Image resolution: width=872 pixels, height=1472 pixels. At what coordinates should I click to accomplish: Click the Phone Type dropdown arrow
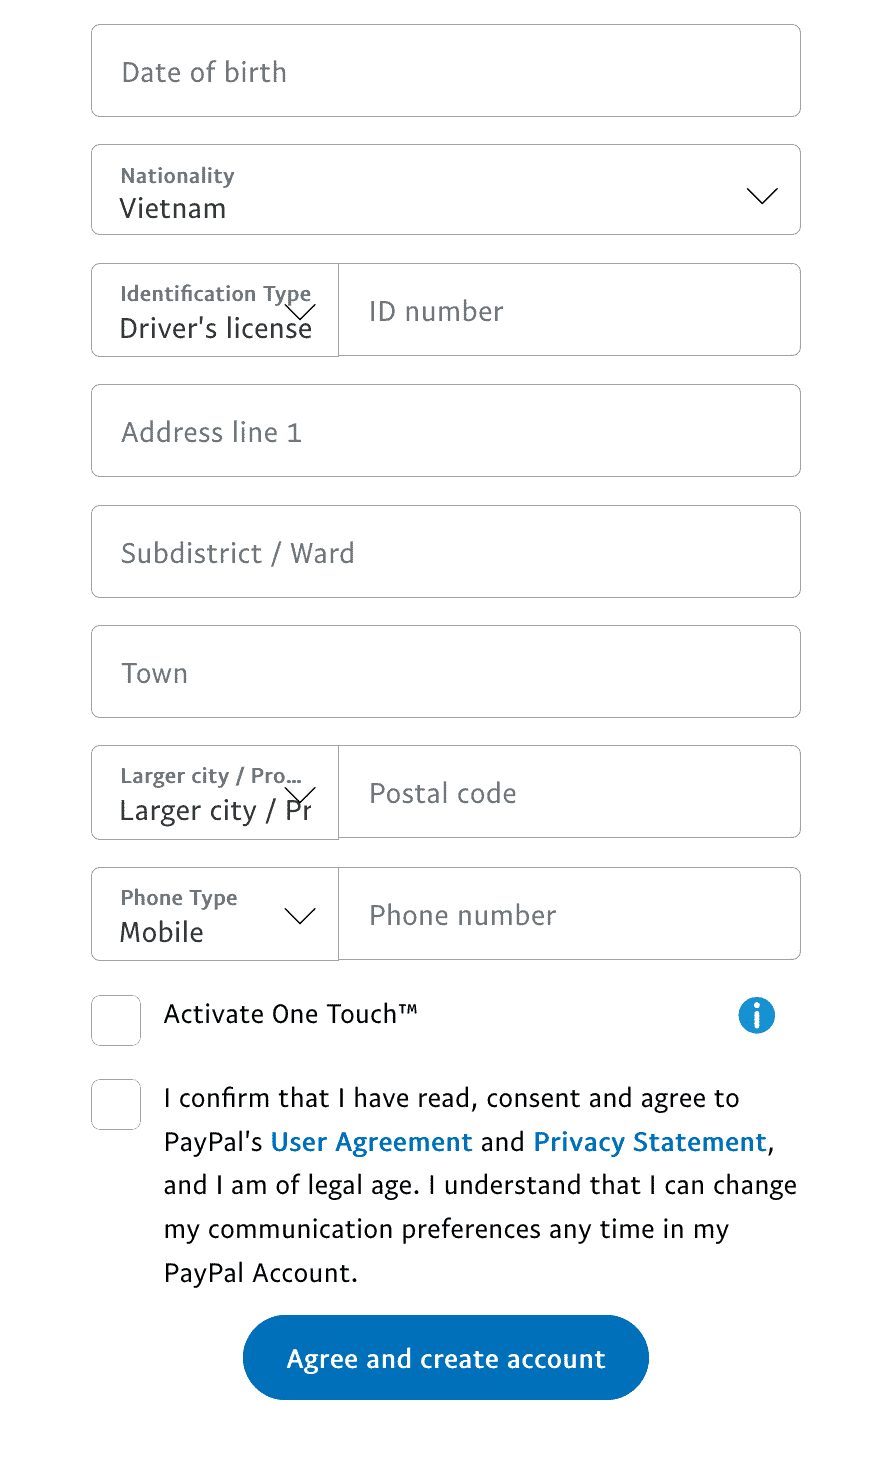tap(300, 916)
